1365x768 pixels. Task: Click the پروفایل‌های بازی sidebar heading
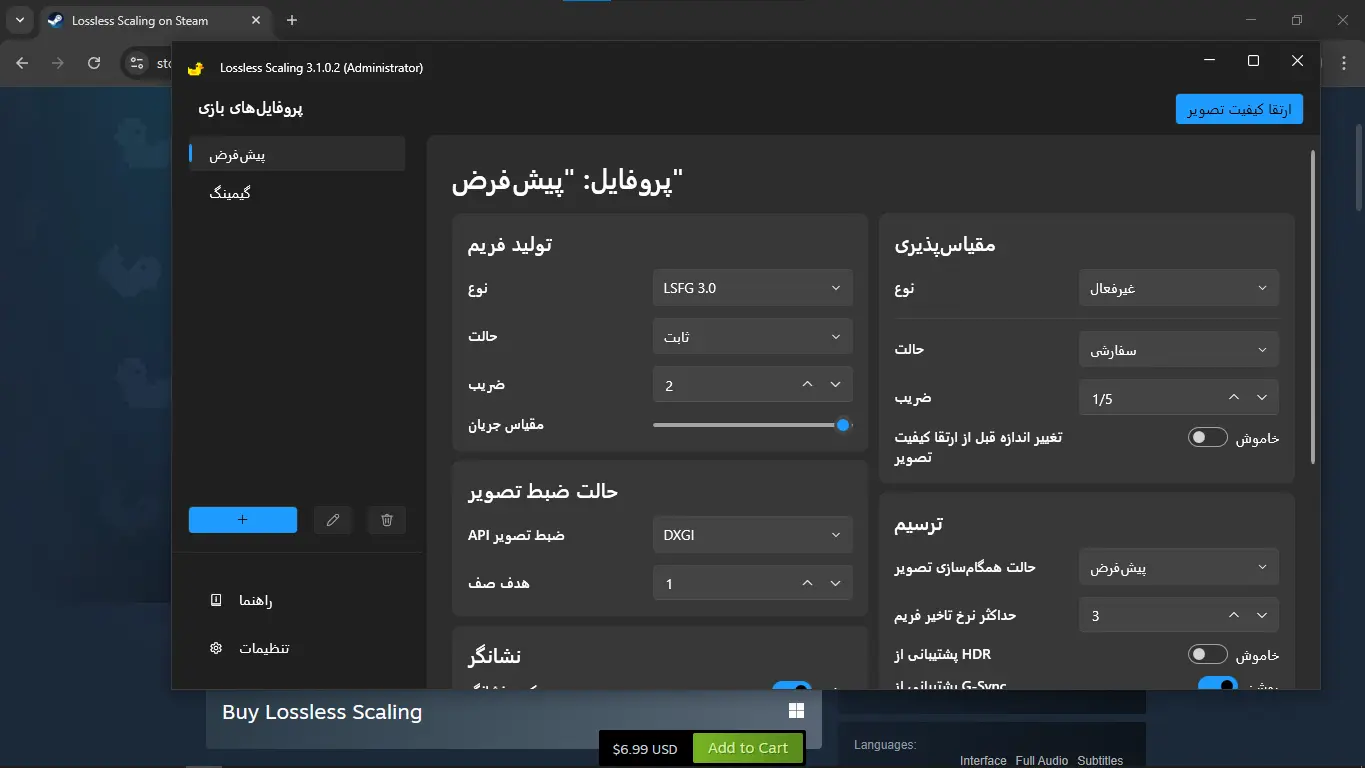coord(251,107)
